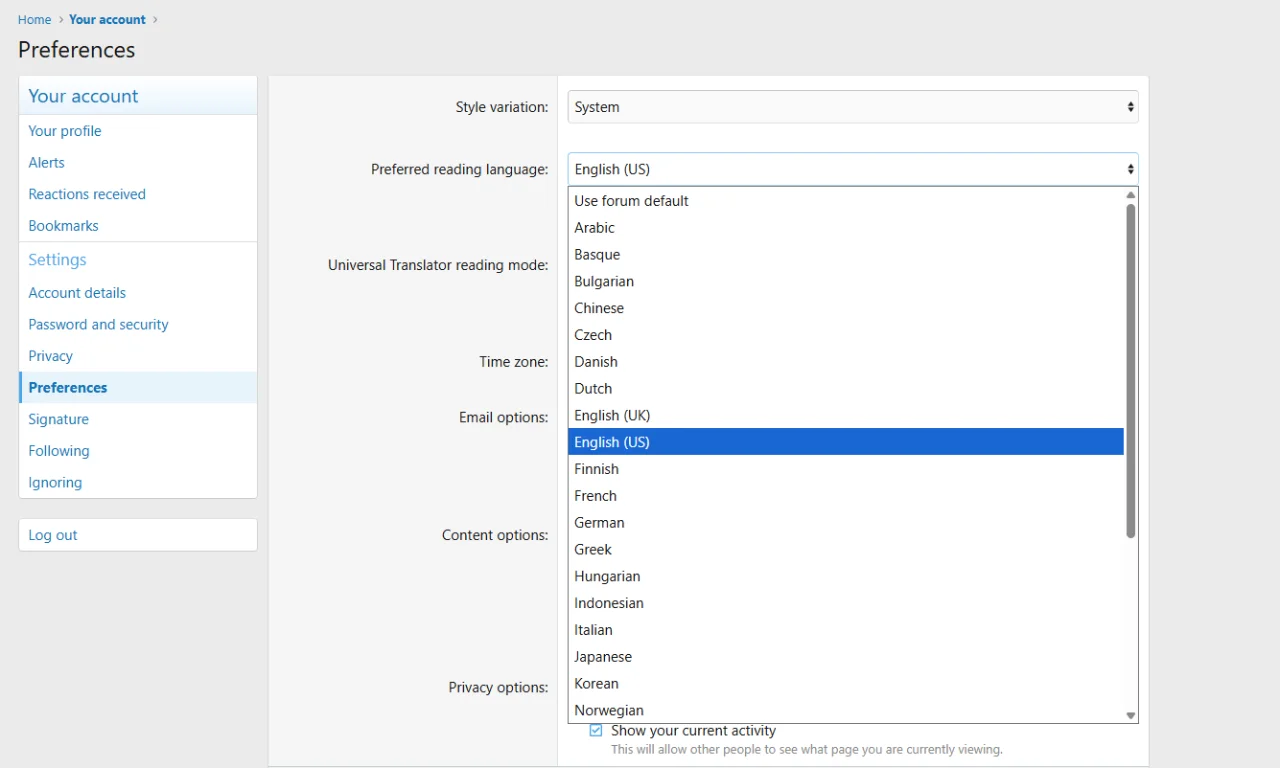Select Arabic in the language list
The width and height of the screenshot is (1280, 768).
pos(846,228)
